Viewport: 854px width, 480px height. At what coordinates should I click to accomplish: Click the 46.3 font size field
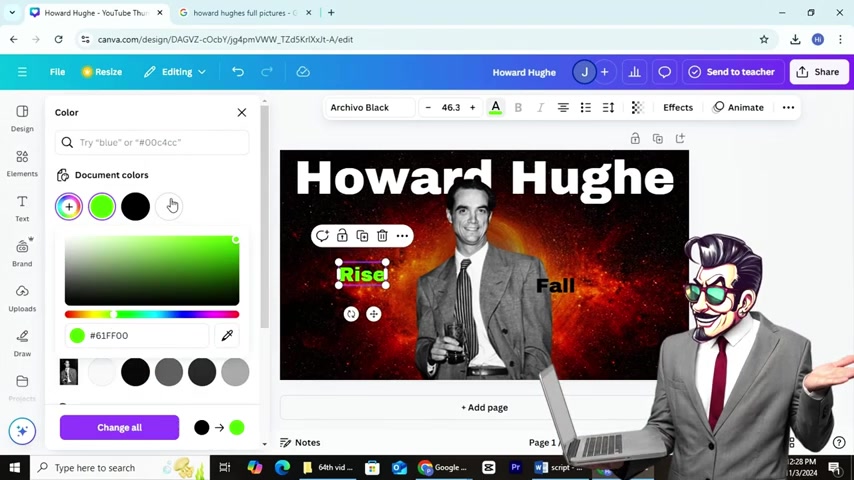click(450, 107)
